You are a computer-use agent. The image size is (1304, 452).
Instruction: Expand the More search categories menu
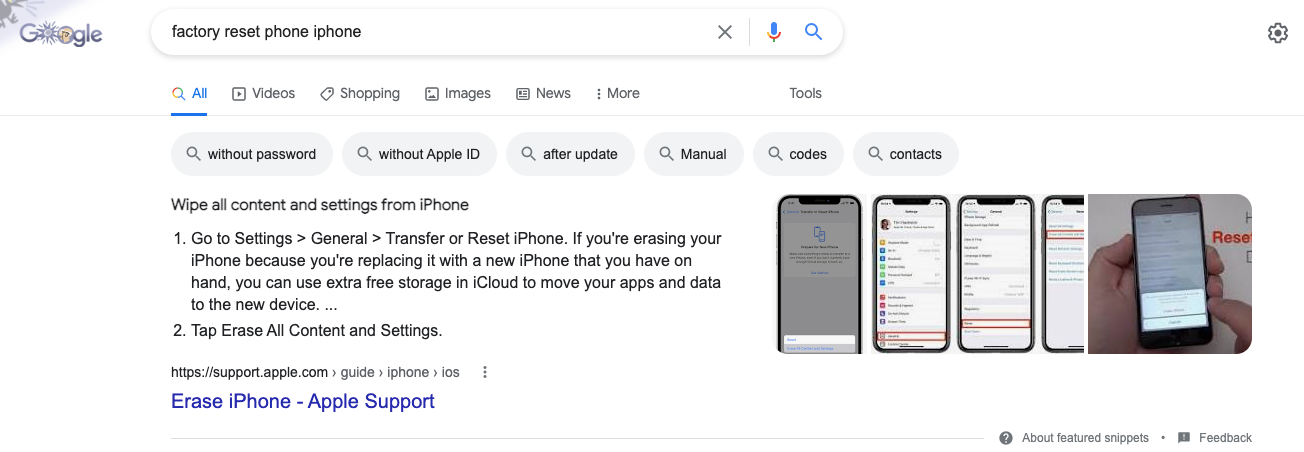pos(617,93)
